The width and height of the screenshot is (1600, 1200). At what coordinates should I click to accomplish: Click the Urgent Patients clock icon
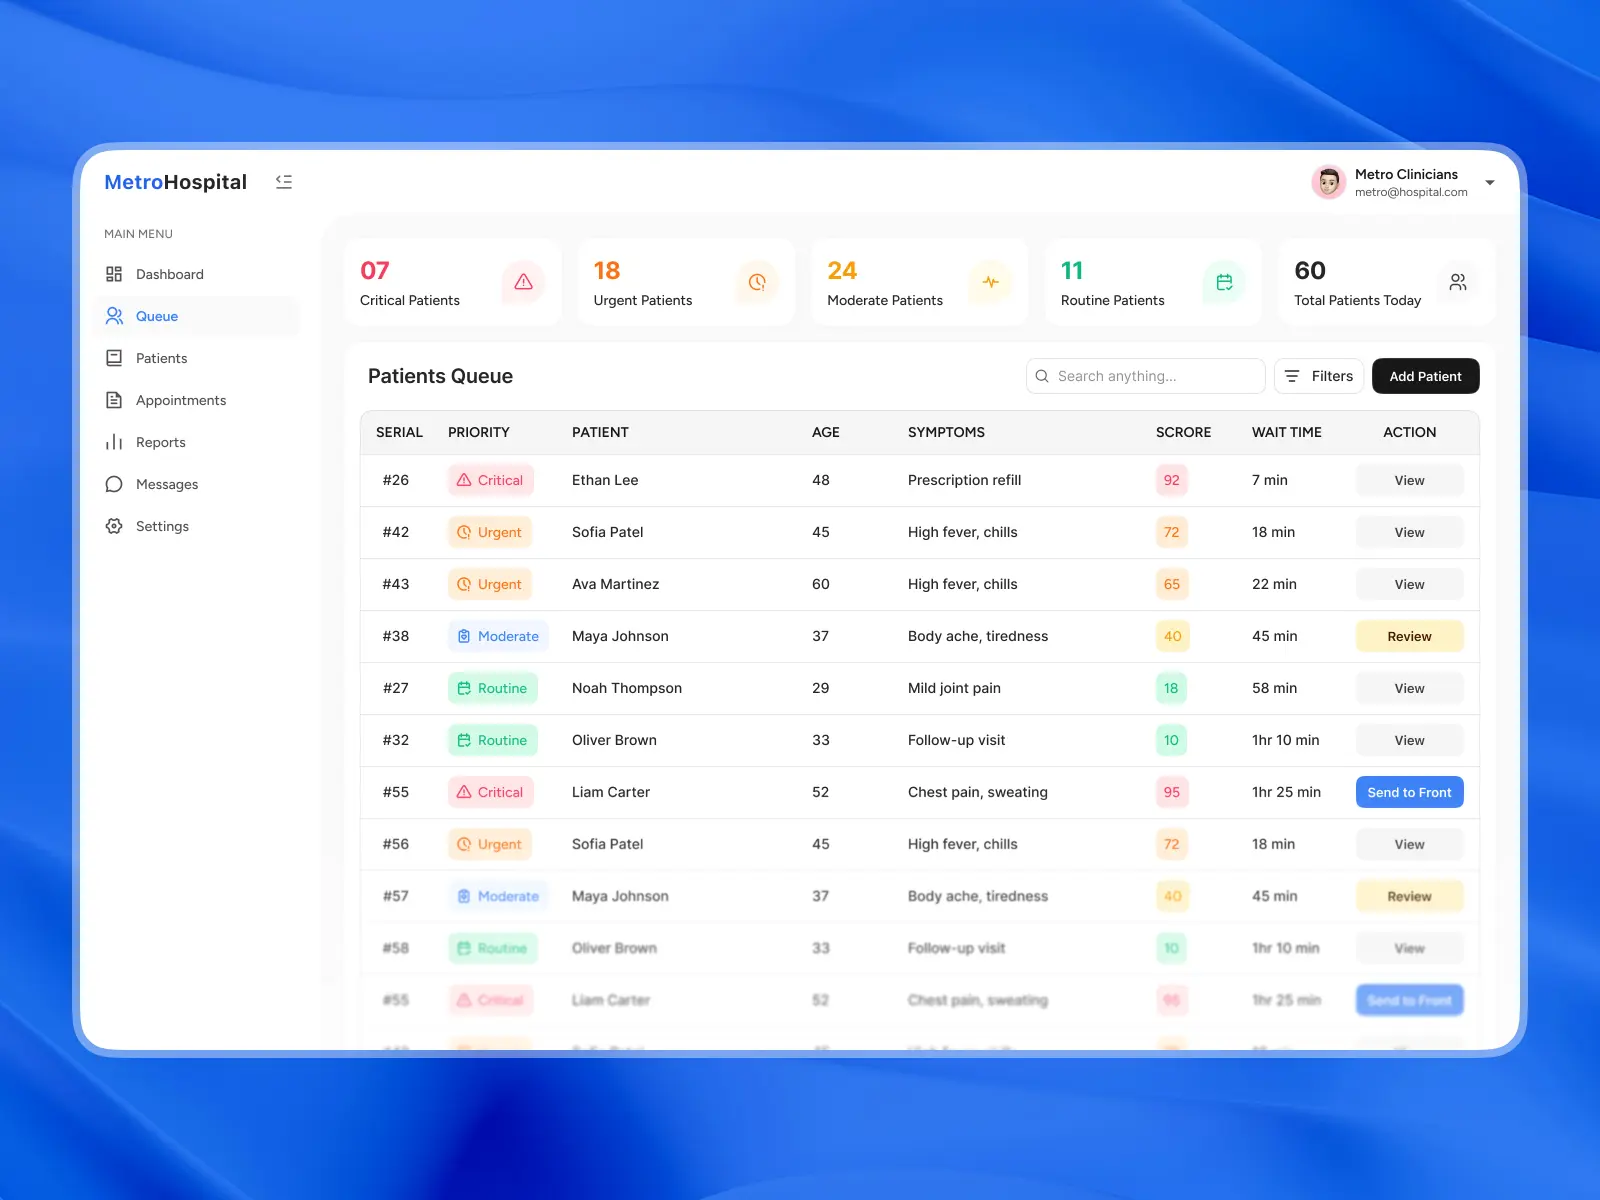point(757,282)
